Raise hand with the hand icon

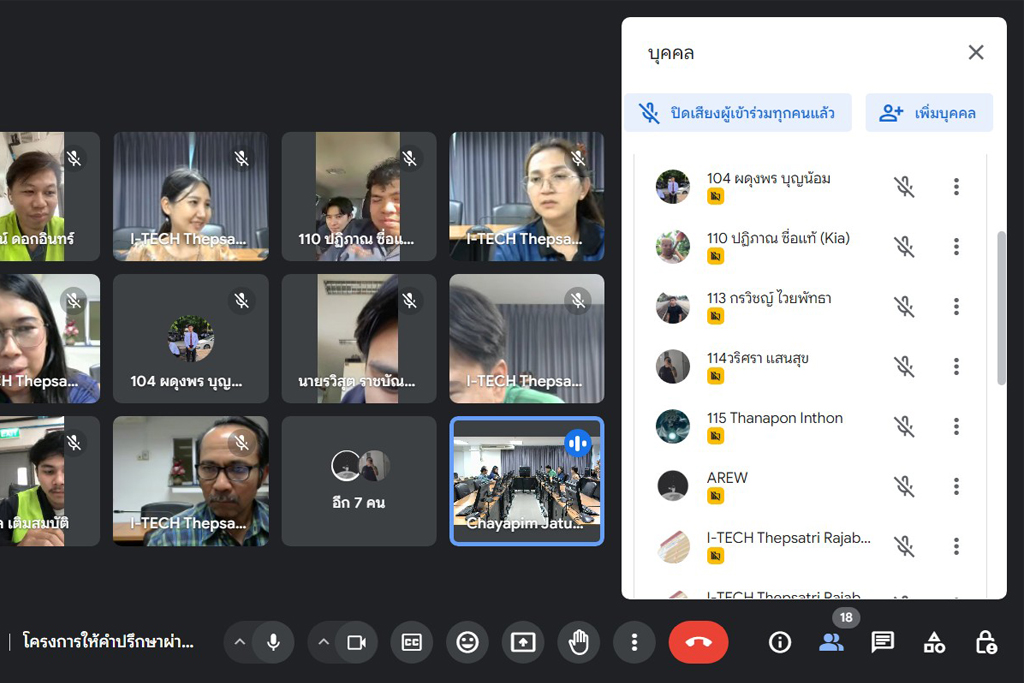click(x=579, y=643)
